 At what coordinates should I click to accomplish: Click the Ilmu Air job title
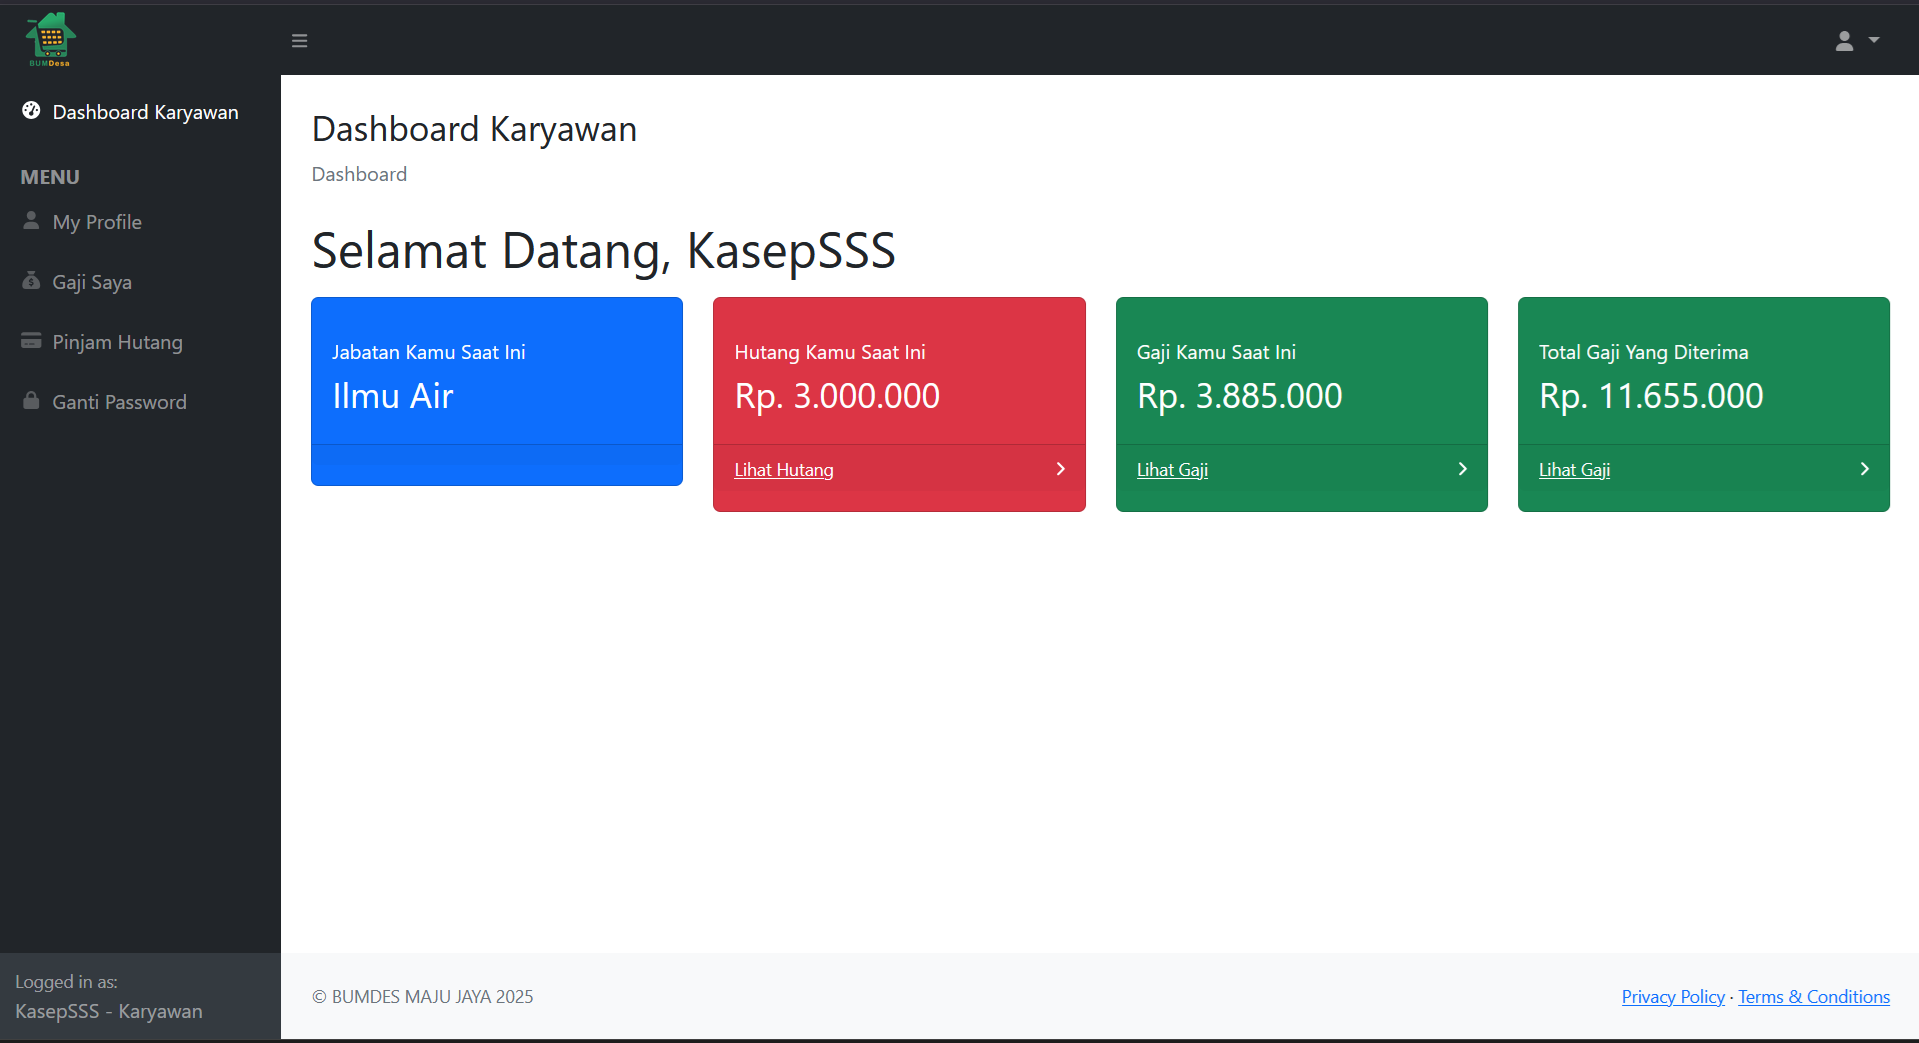point(393,396)
